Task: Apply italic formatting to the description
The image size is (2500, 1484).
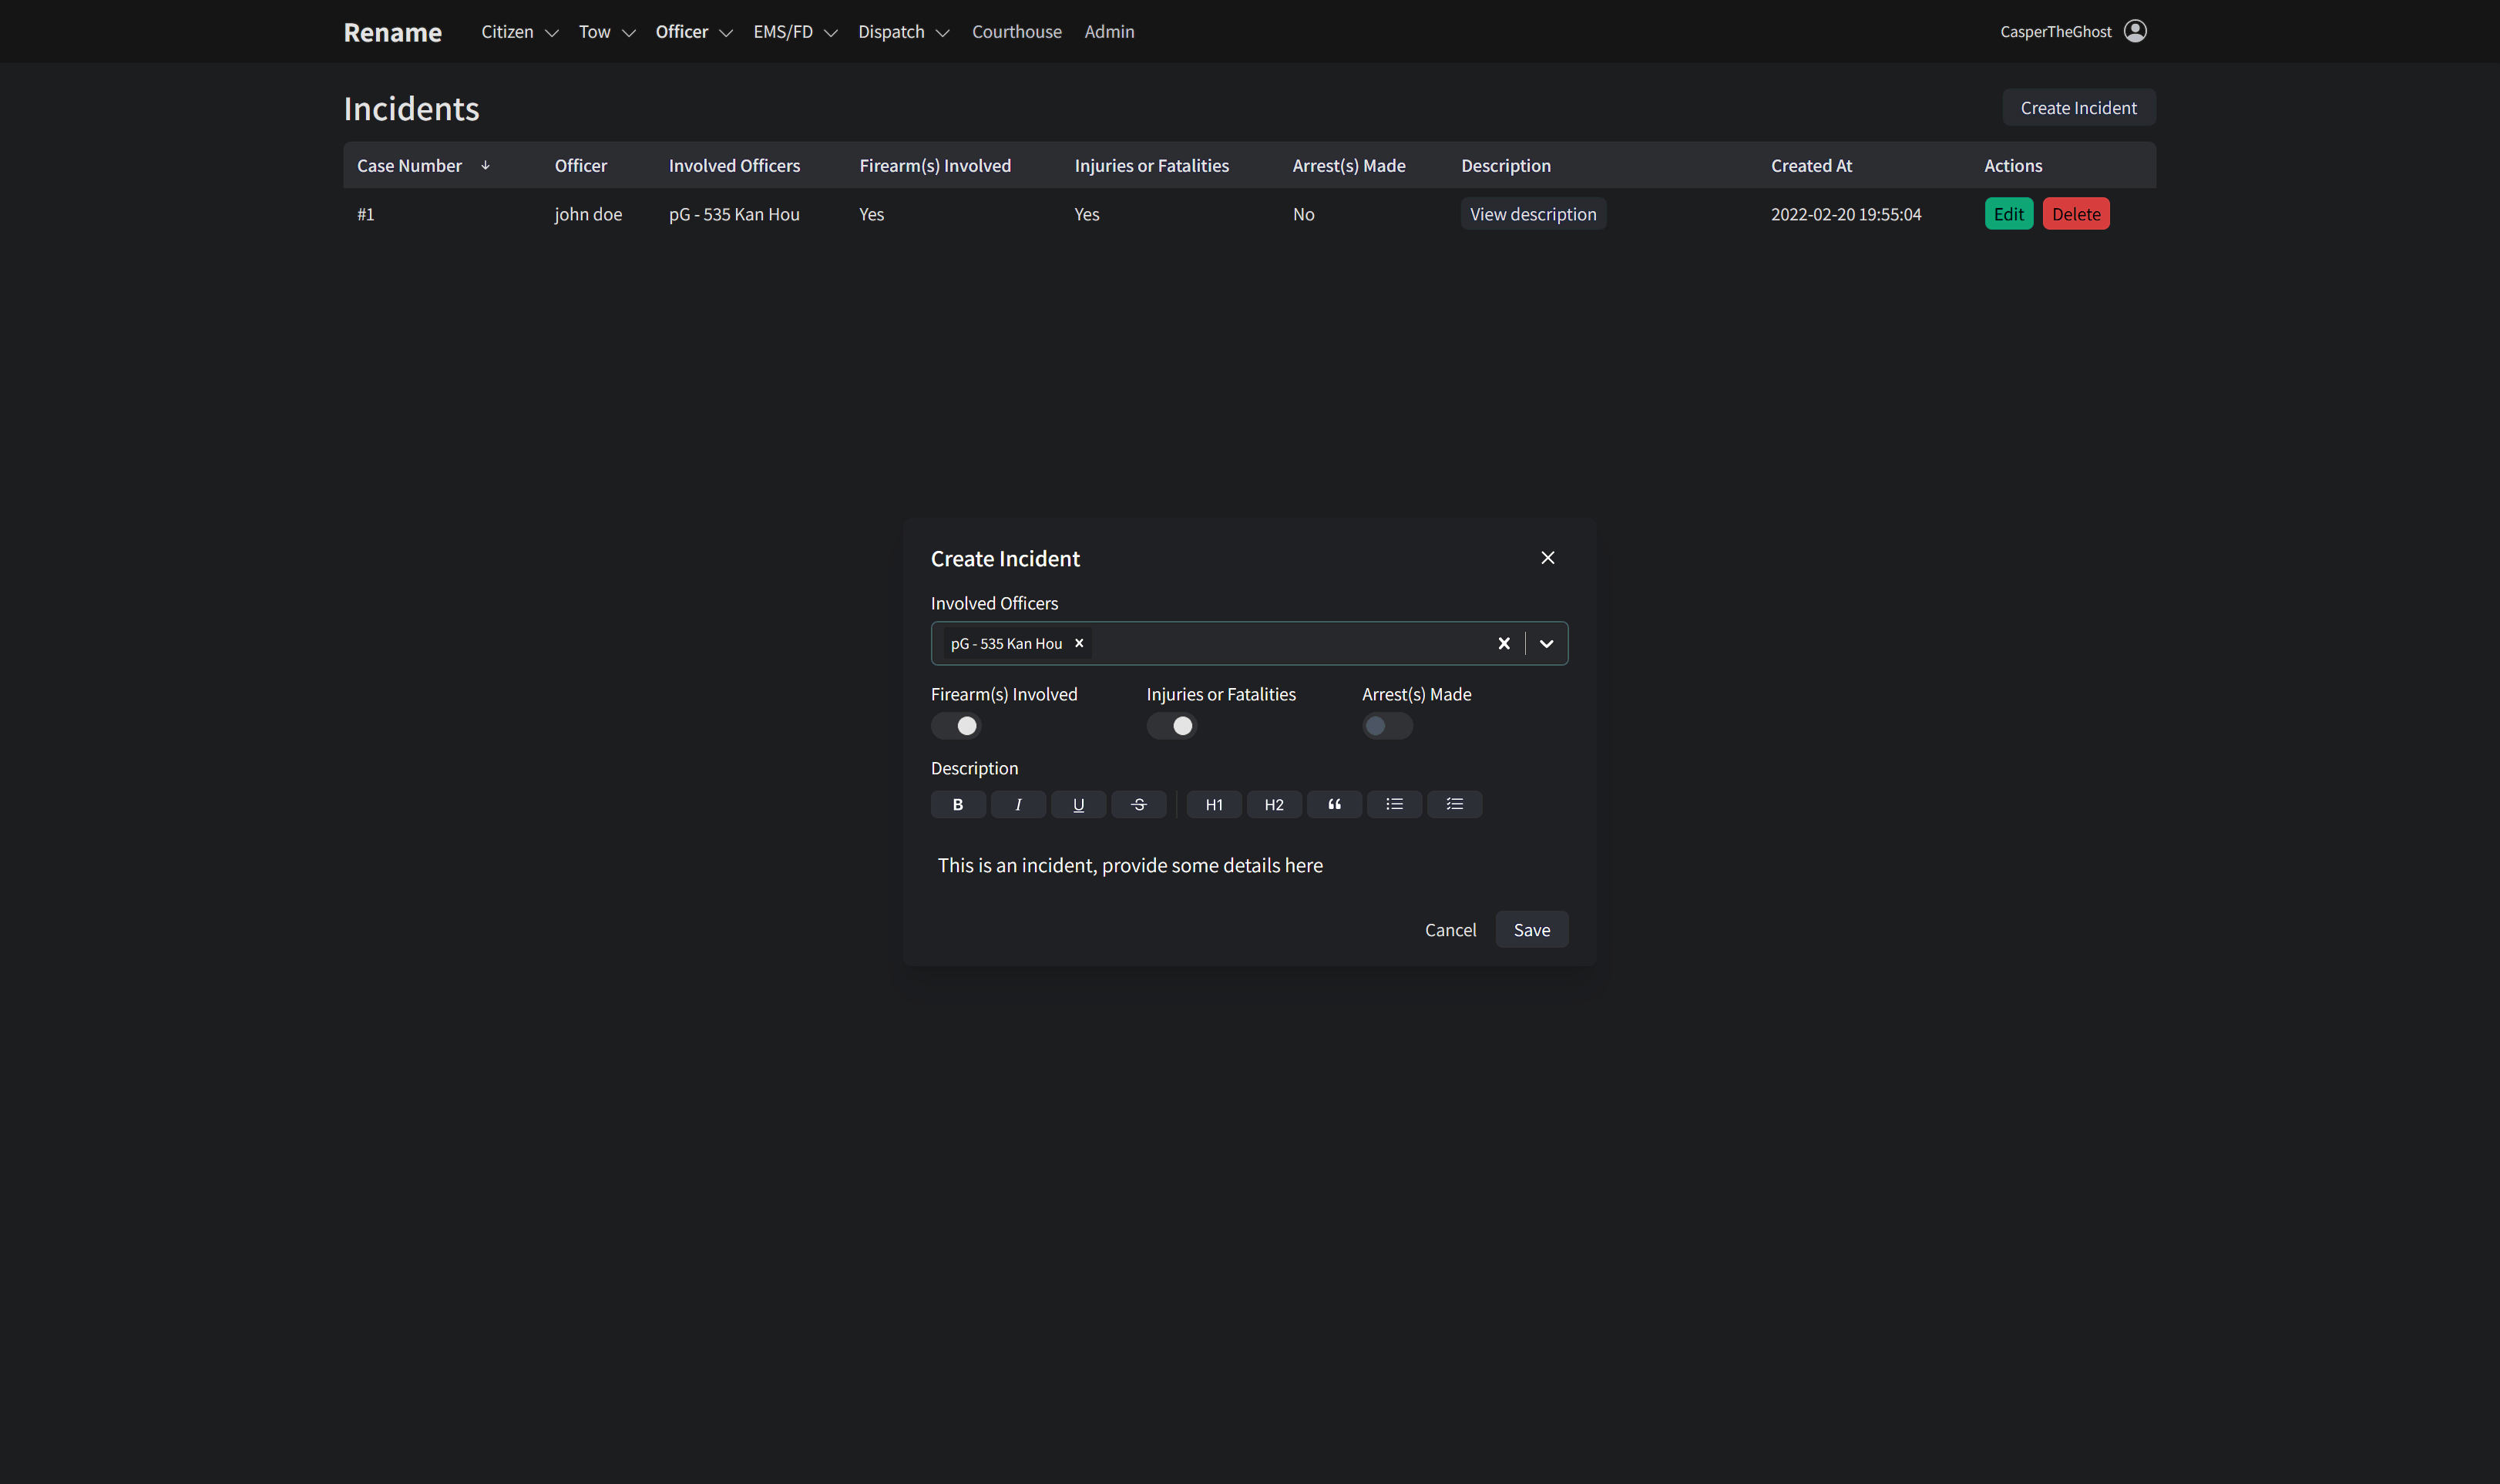Action: pos(1018,804)
